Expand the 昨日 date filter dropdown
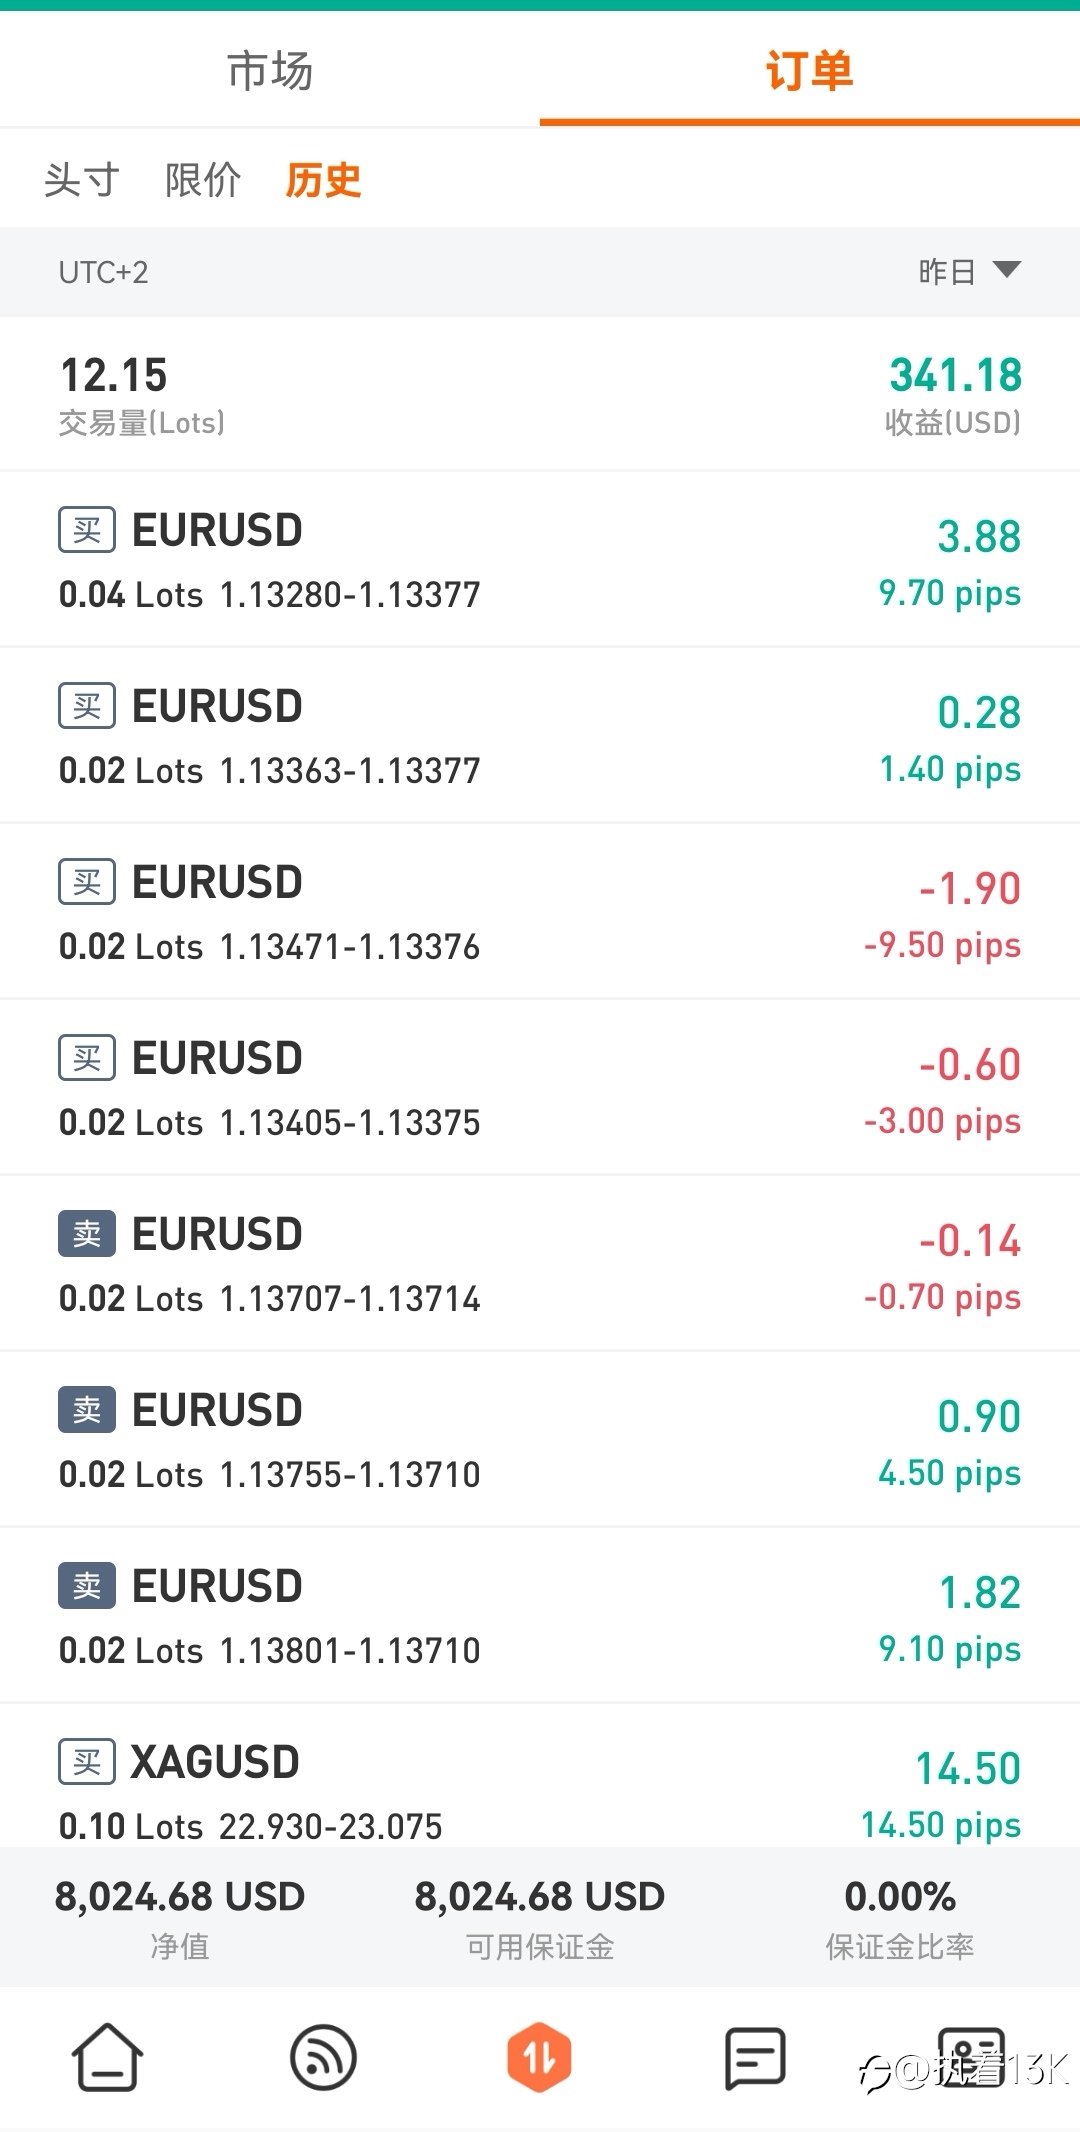The image size is (1080, 2132). [969, 271]
